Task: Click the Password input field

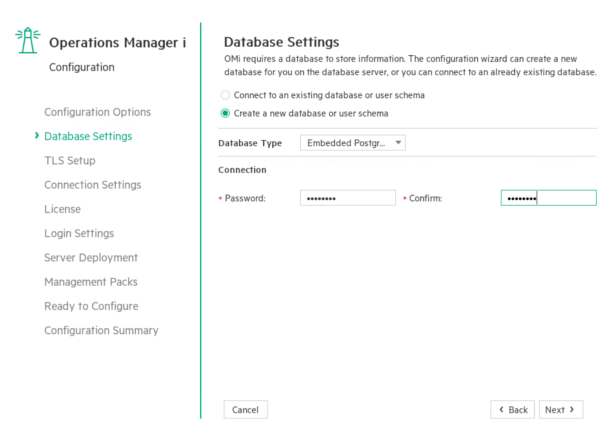Action: 348,198
